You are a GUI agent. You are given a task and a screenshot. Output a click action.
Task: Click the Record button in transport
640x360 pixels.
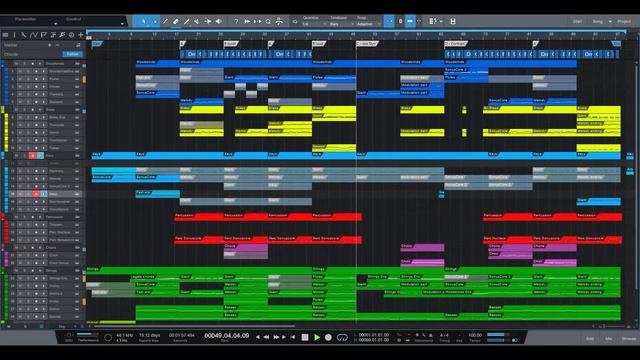point(328,338)
